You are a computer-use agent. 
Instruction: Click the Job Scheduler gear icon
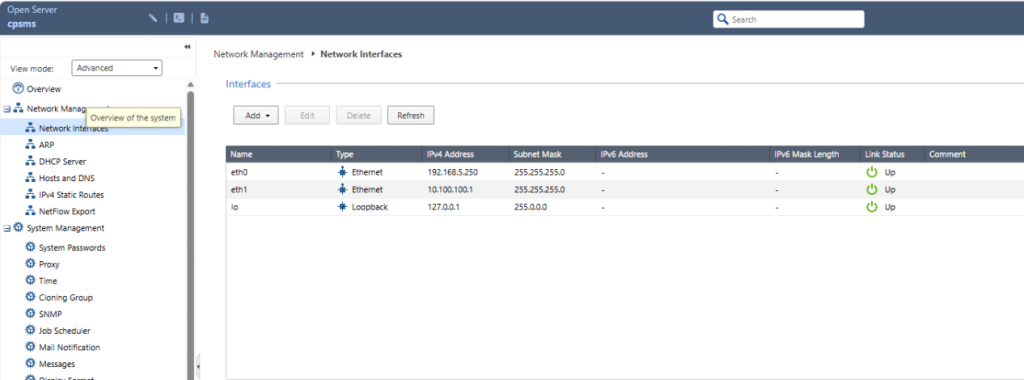pos(30,330)
